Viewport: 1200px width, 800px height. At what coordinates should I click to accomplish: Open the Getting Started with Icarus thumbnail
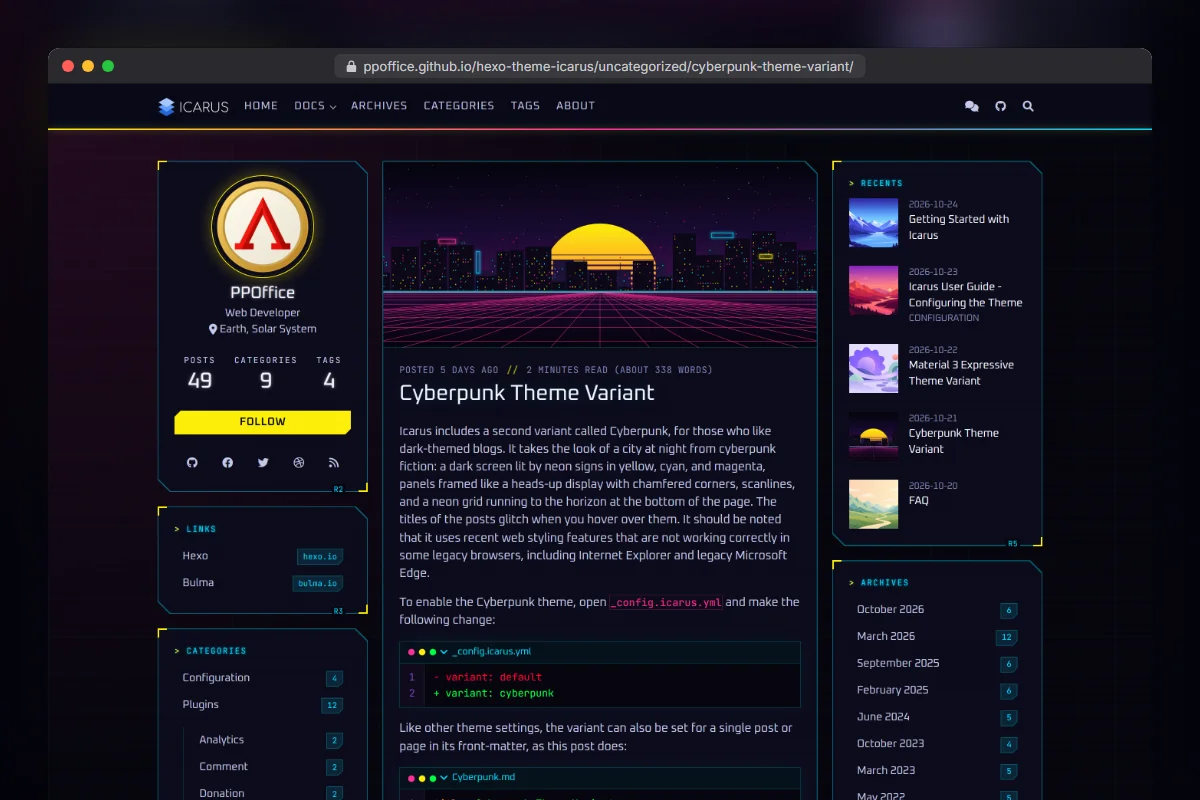(874, 222)
